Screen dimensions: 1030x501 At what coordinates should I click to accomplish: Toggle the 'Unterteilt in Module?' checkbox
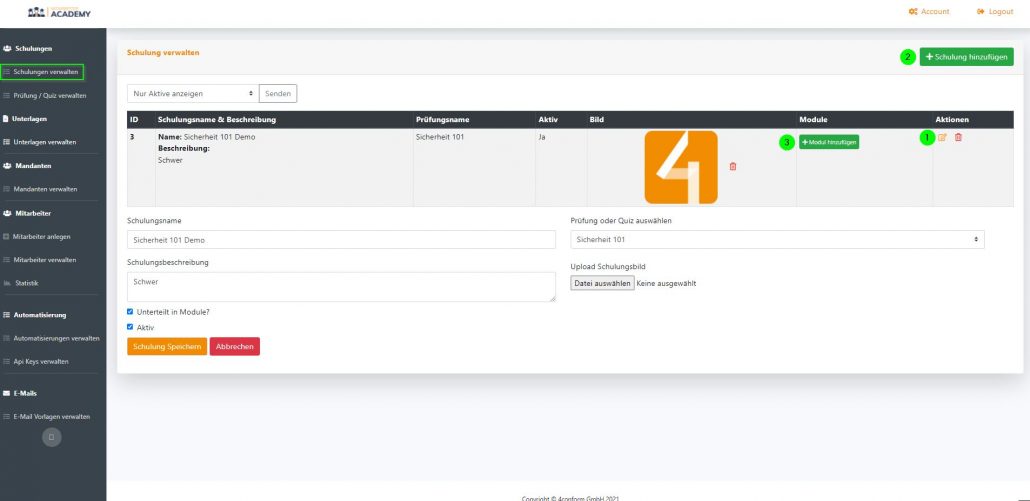click(130, 312)
